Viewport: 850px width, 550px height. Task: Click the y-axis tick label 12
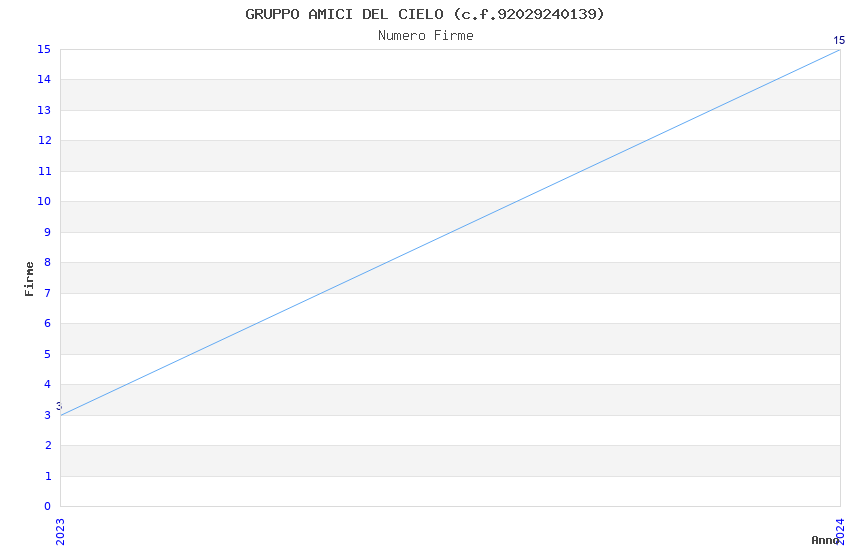pos(44,141)
